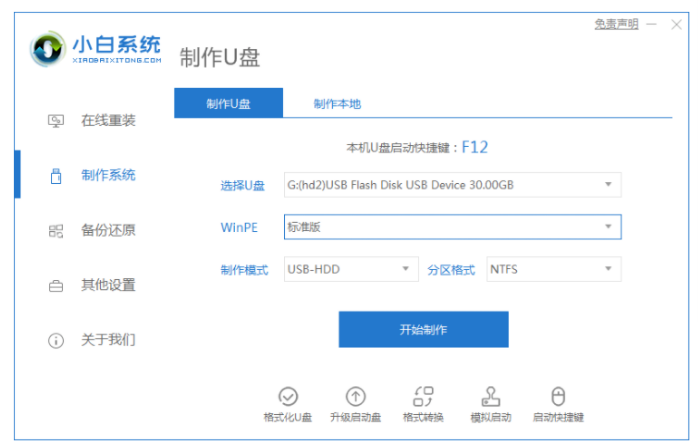Select the 制作系统 USB icon in sidebar

coord(56,176)
